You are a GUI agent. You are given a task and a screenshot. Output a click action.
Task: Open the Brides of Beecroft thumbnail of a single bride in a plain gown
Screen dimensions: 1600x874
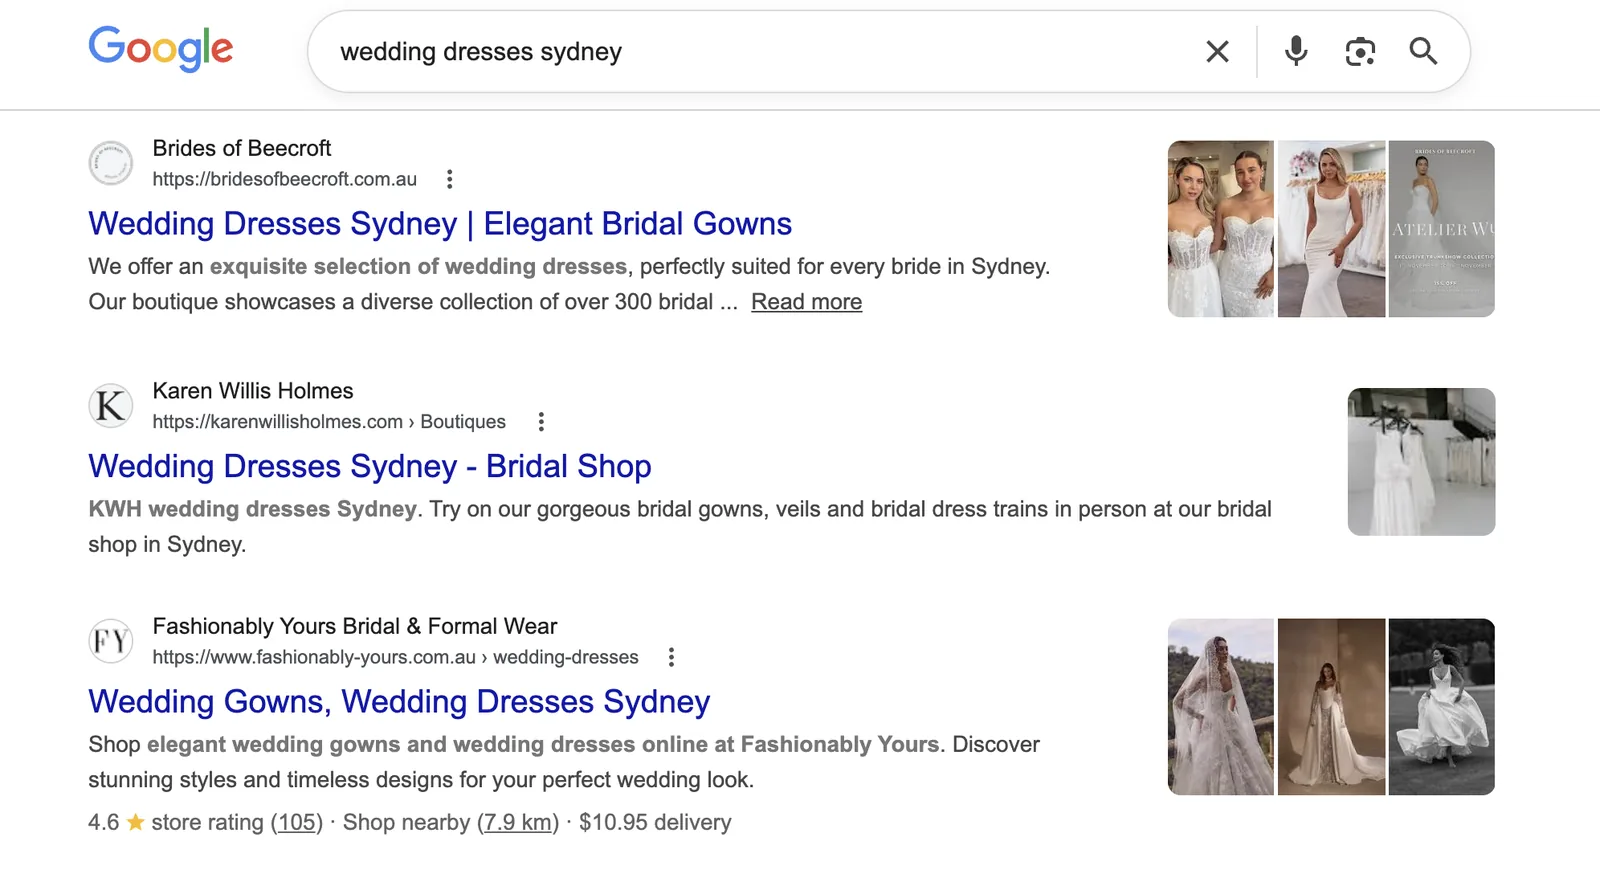point(1332,229)
